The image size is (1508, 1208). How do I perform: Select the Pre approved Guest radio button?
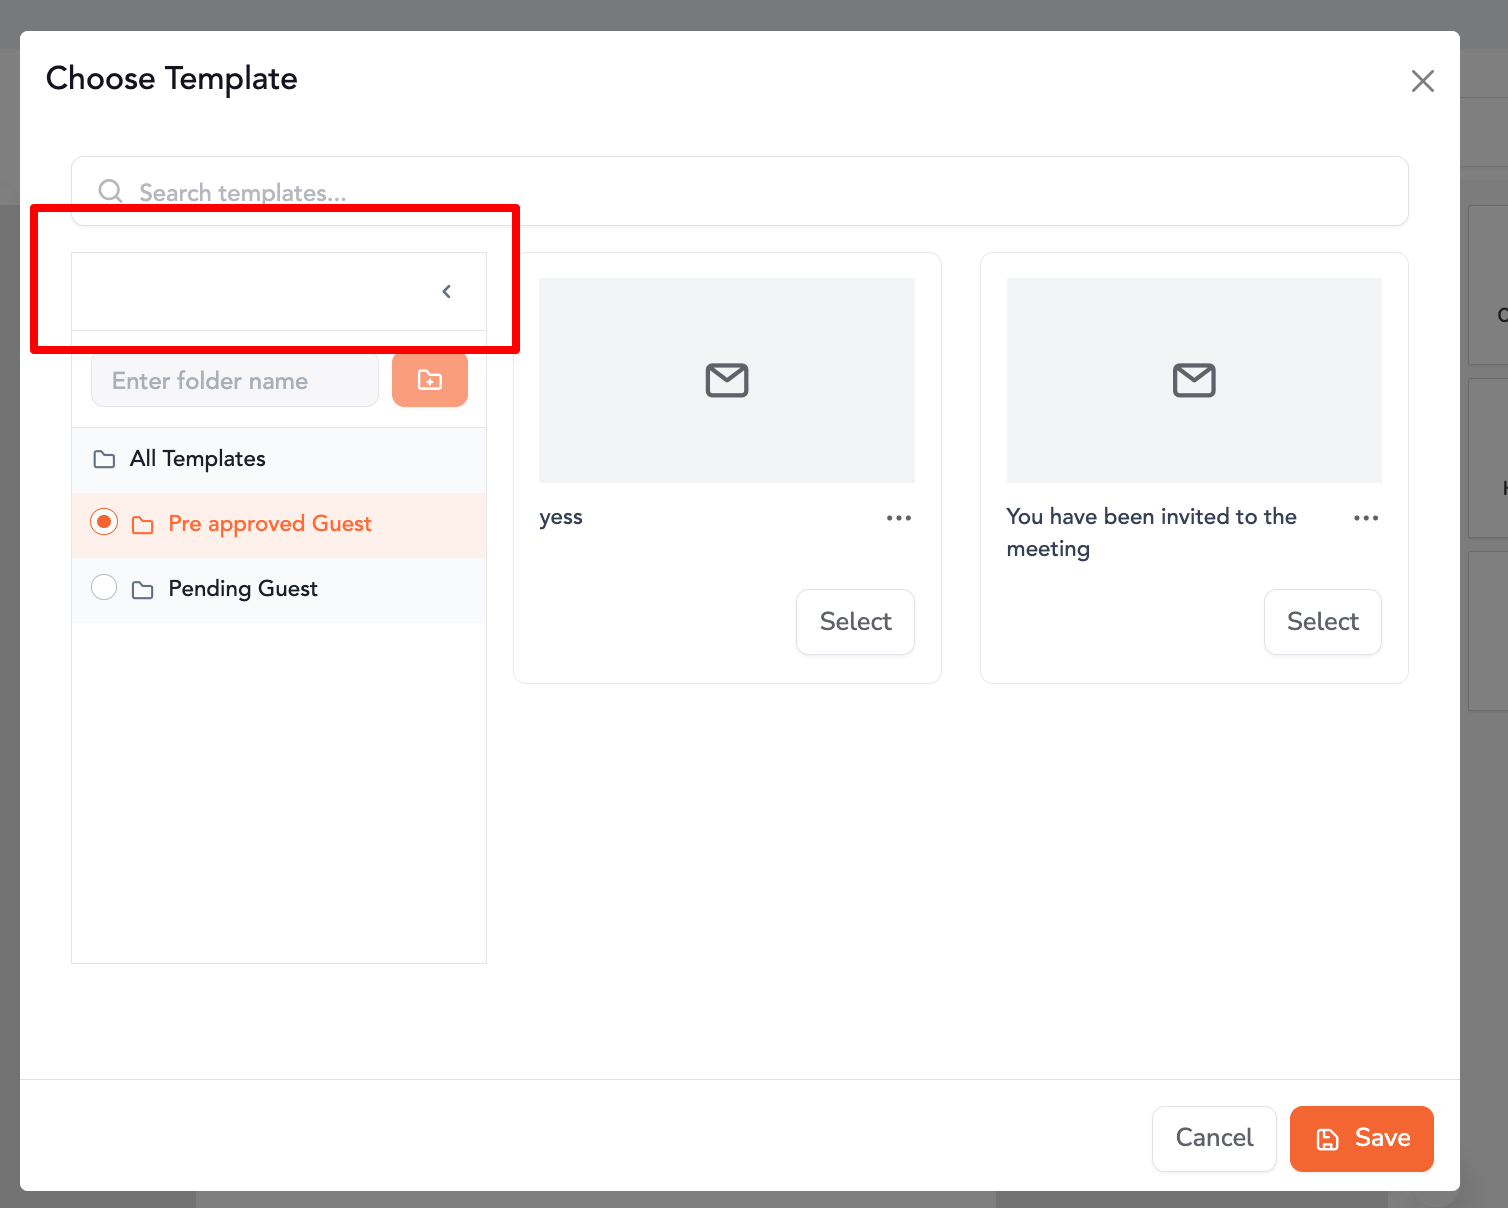point(104,522)
